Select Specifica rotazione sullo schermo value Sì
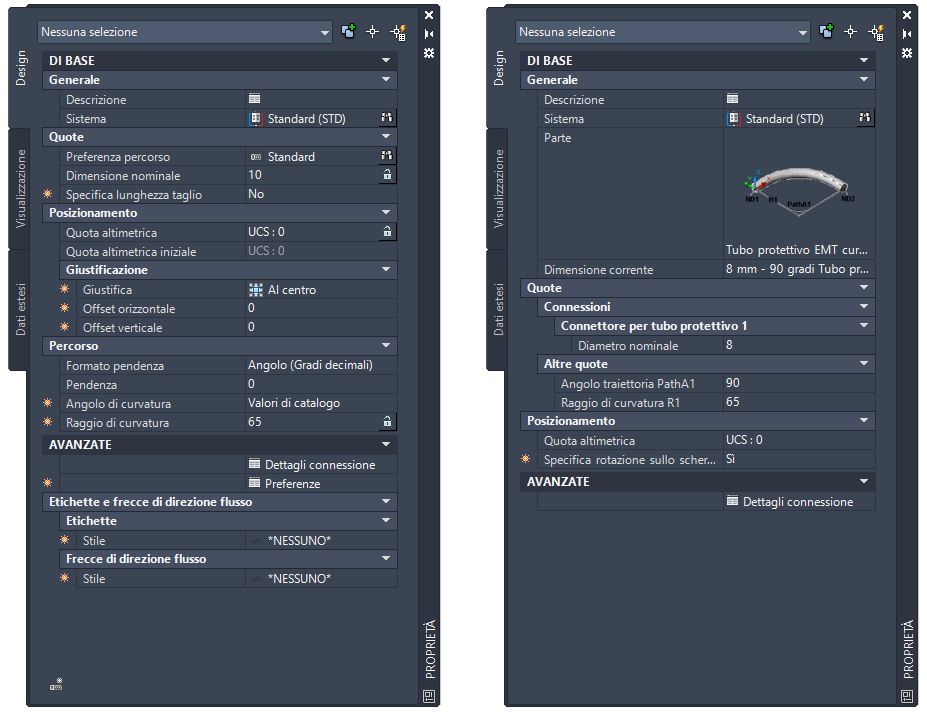Screen dimensions: 927x716 (x=799, y=459)
